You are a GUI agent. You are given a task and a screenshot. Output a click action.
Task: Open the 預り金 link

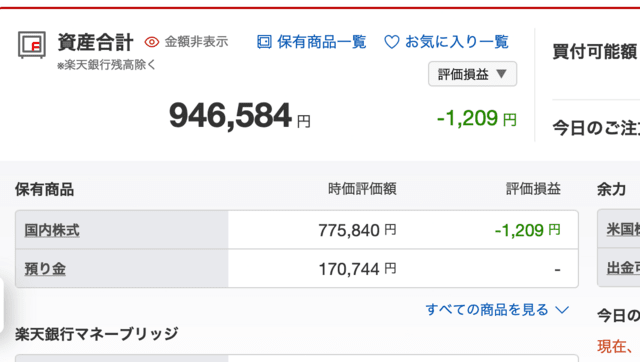coord(45,269)
